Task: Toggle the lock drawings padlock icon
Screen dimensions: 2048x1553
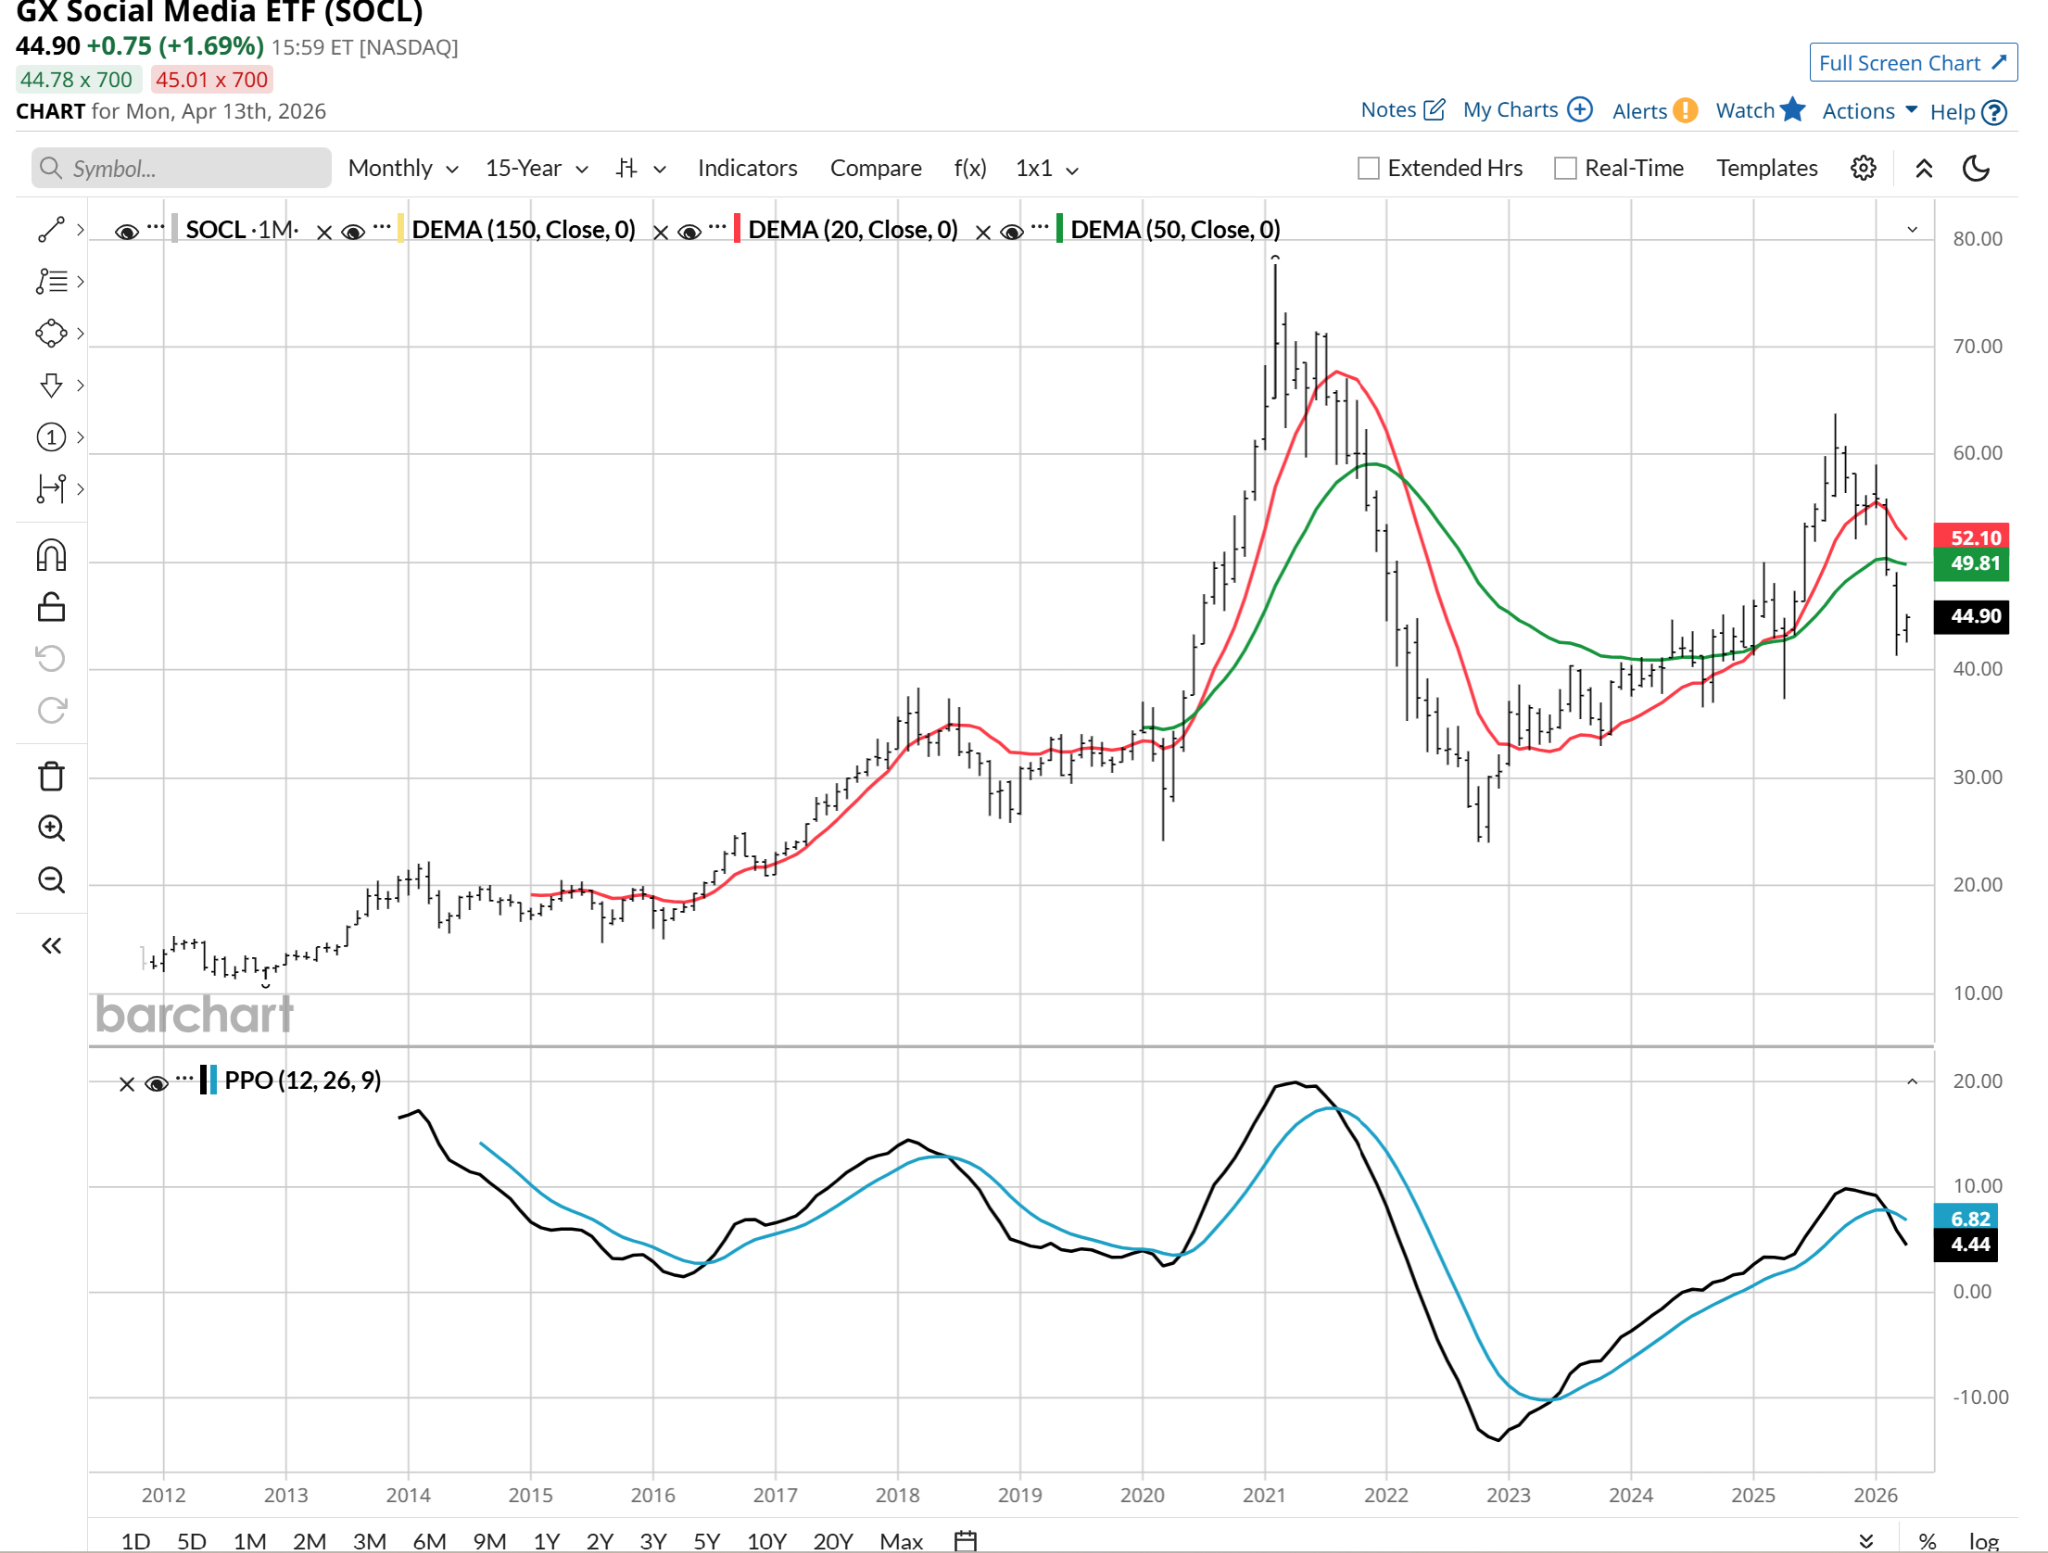Action: [51, 607]
